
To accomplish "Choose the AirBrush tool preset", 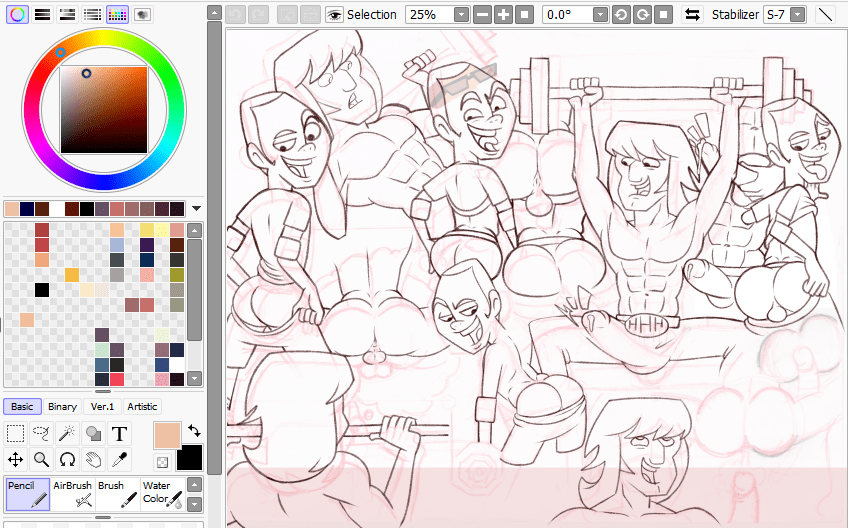I will [72, 494].
